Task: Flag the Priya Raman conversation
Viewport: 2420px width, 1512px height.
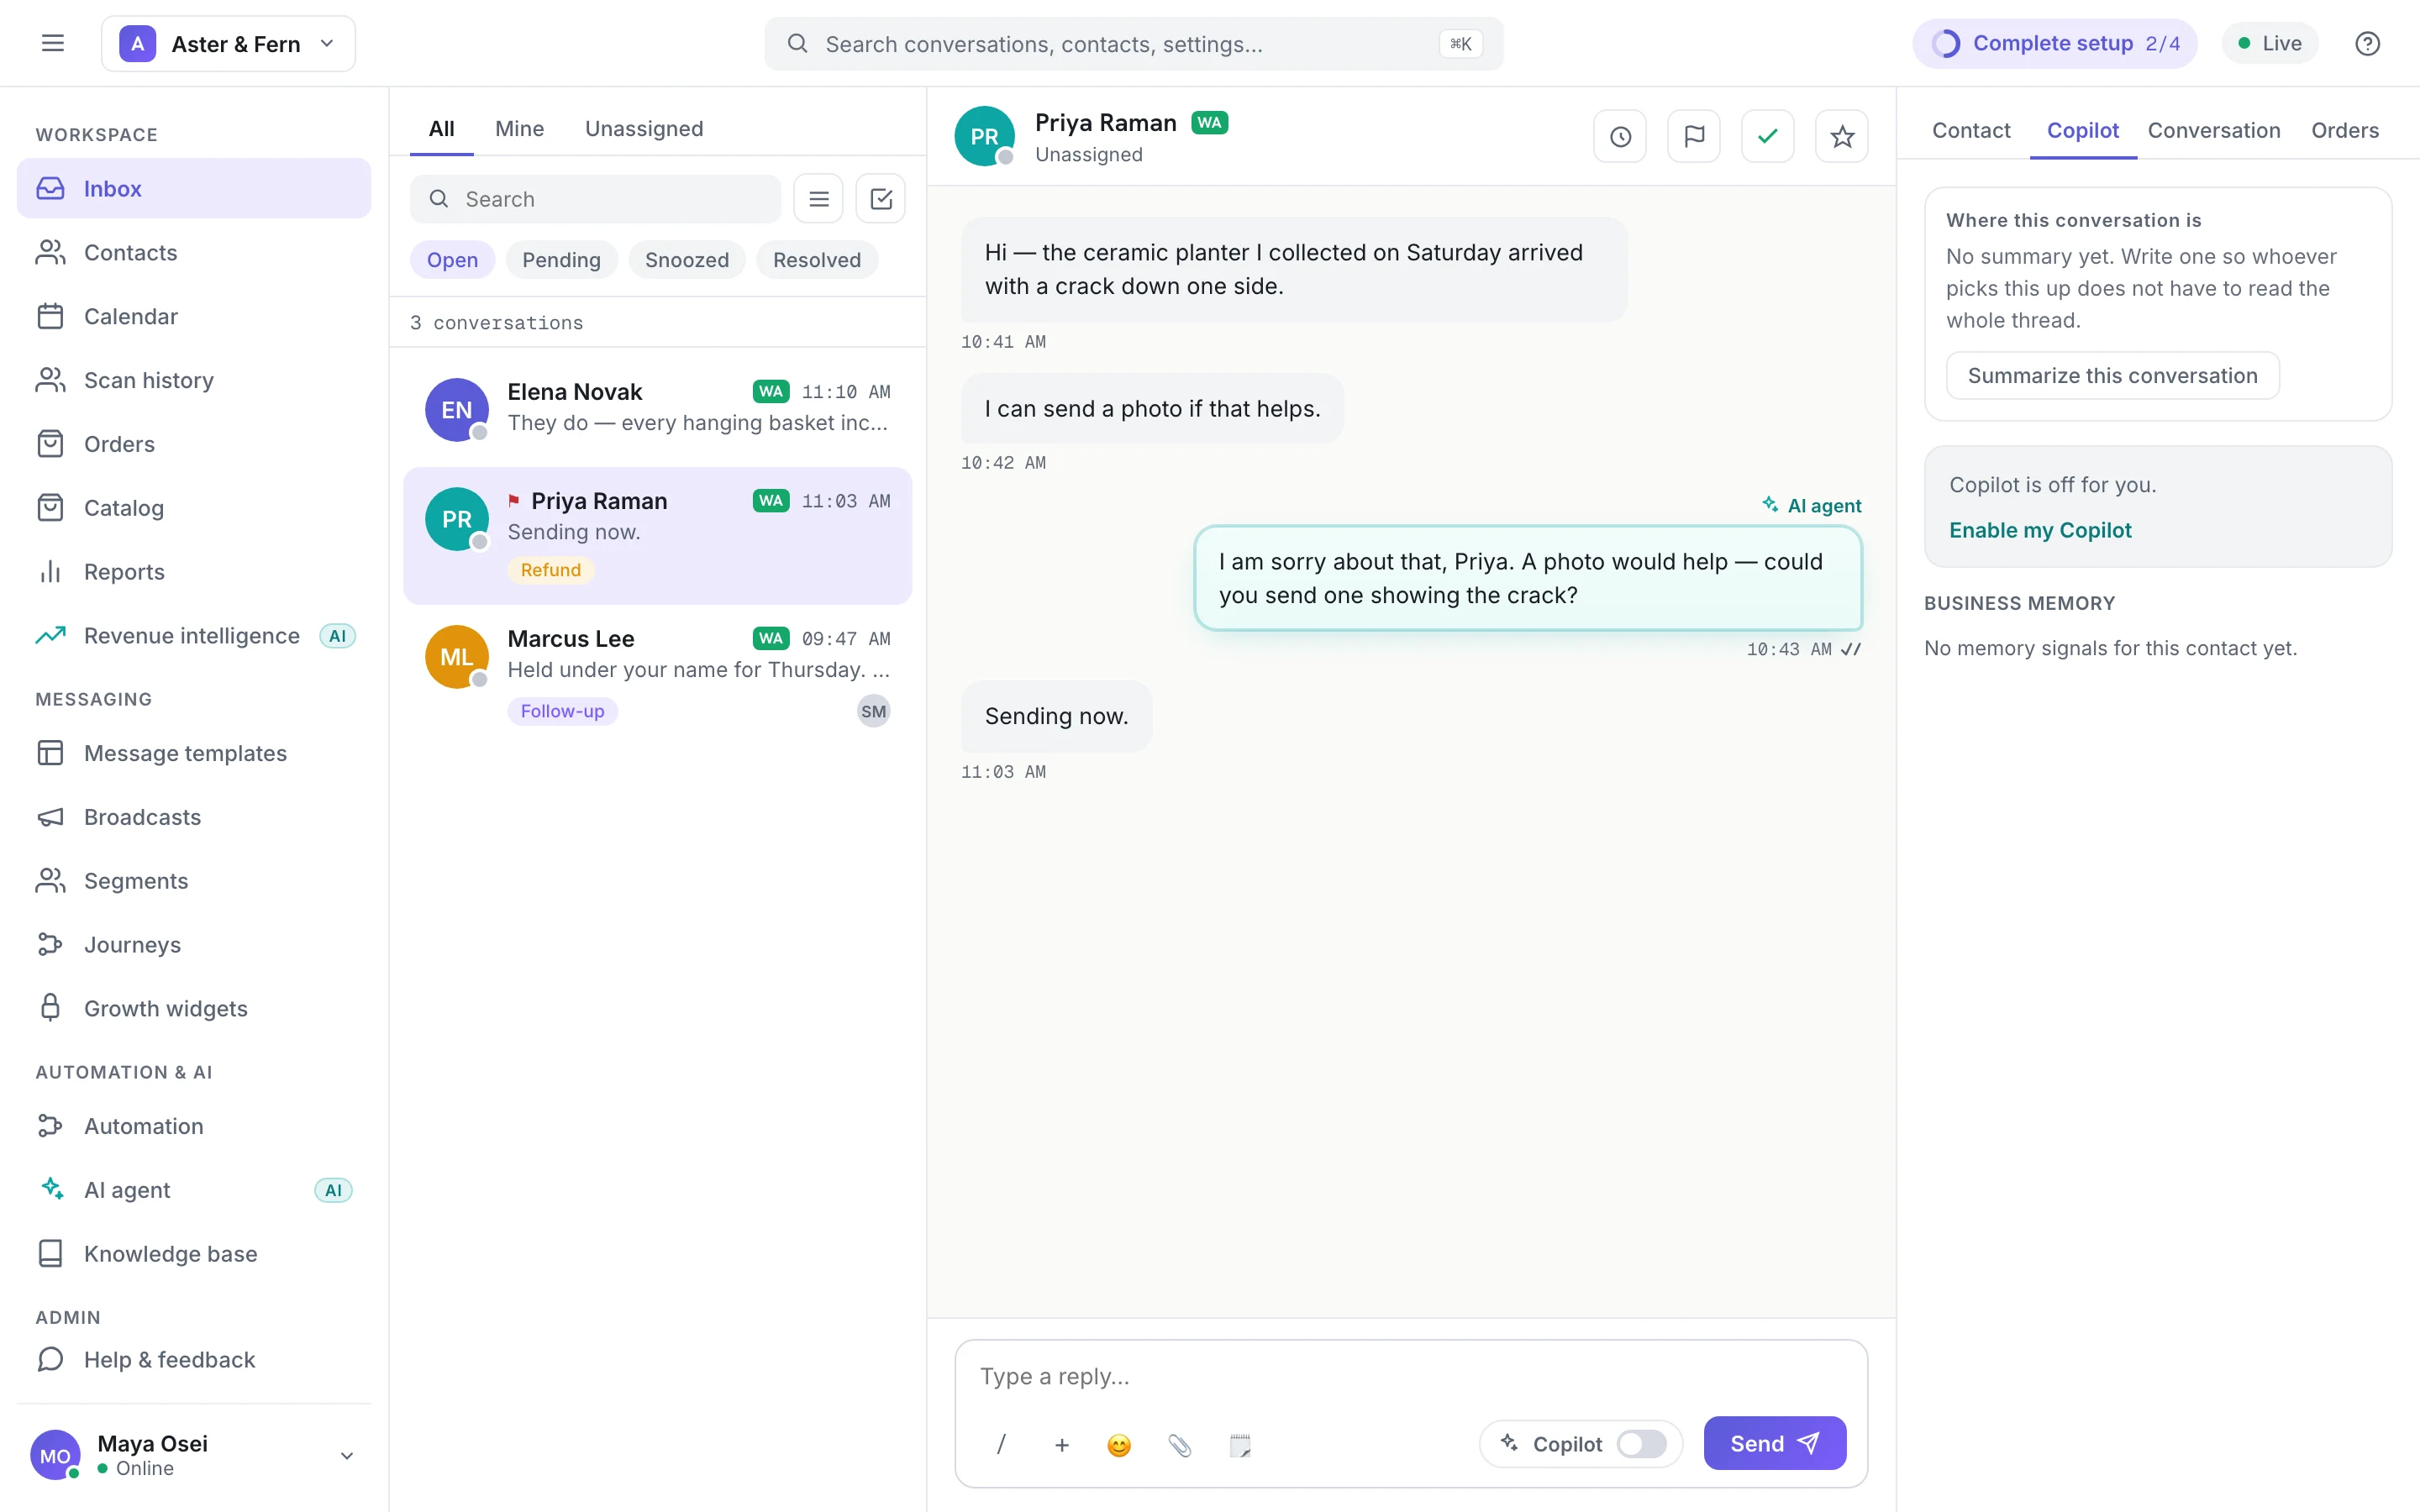Action: coord(1694,136)
